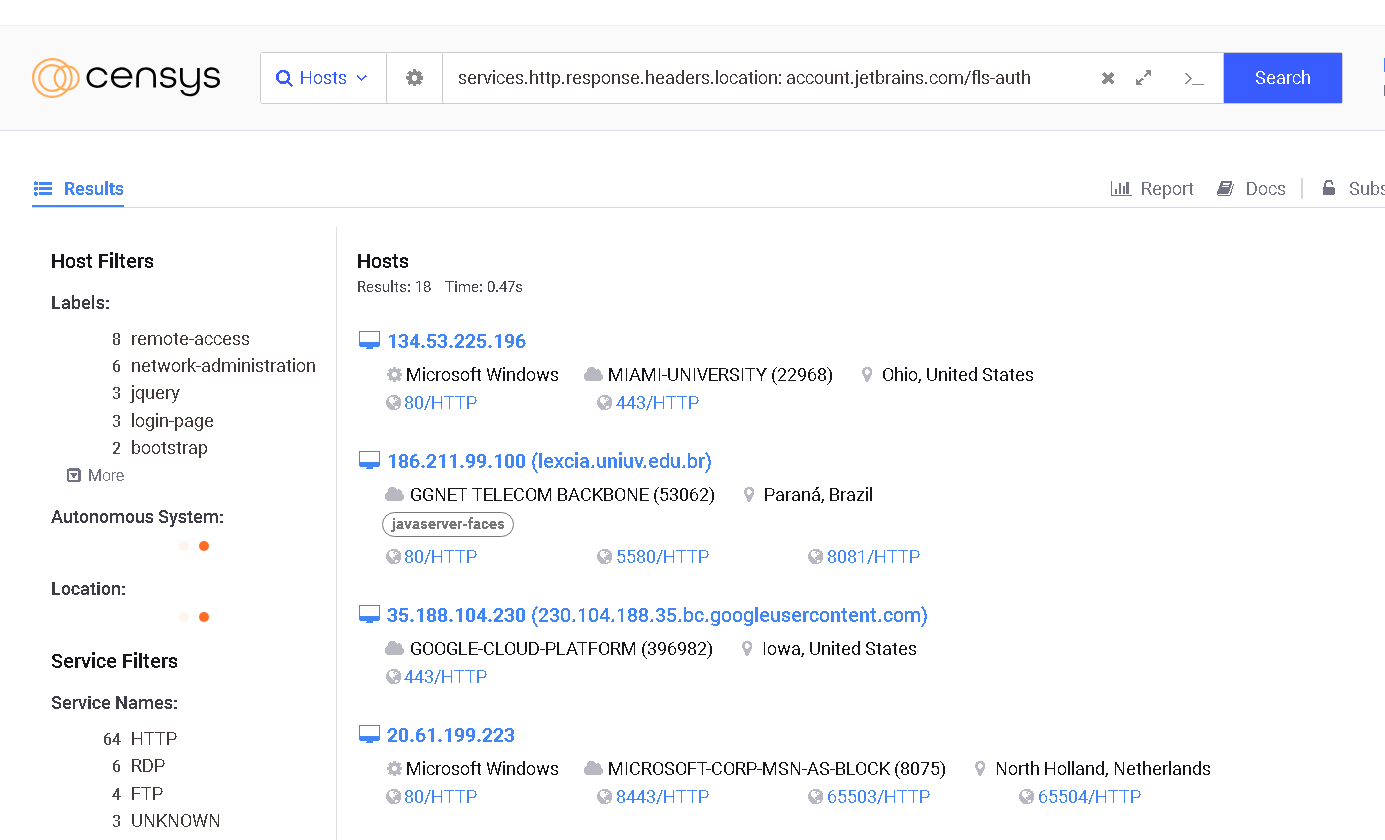Click the cloud icon beside MICROSOFT-CORP-MSN-AS-BLOCK
The height and width of the screenshot is (840, 1385).
point(593,769)
